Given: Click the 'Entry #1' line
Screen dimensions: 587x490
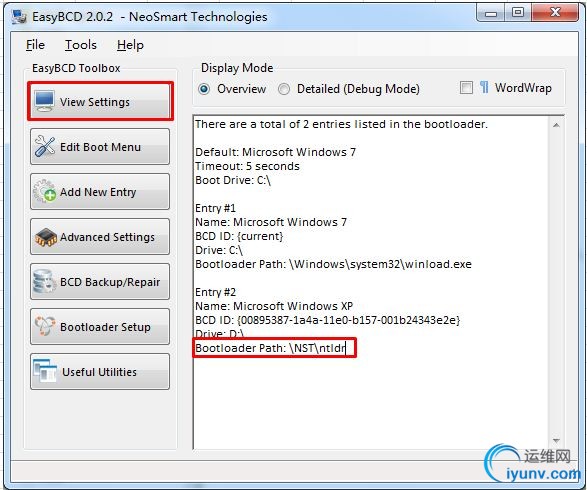Looking at the screenshot, I should (215, 208).
